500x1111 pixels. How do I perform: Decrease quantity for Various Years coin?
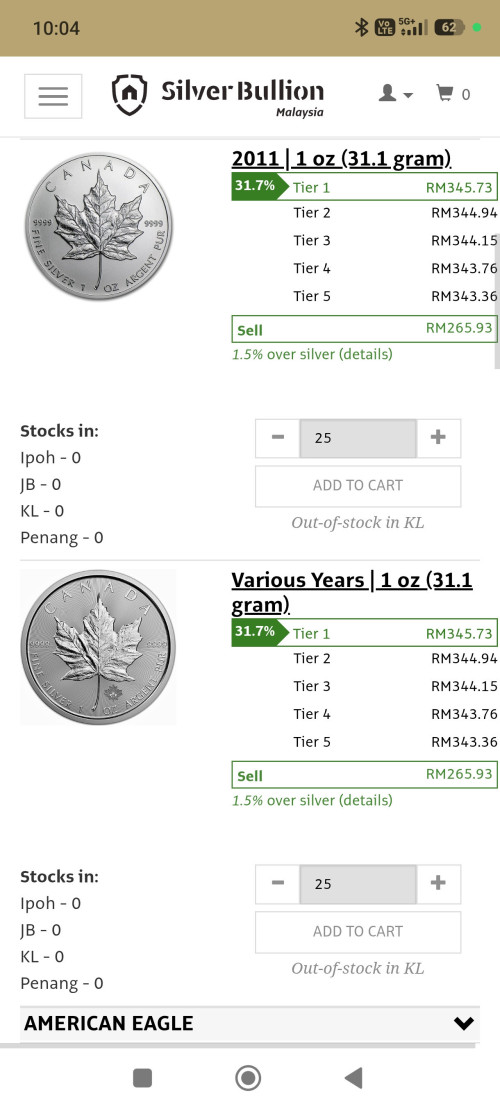(278, 884)
